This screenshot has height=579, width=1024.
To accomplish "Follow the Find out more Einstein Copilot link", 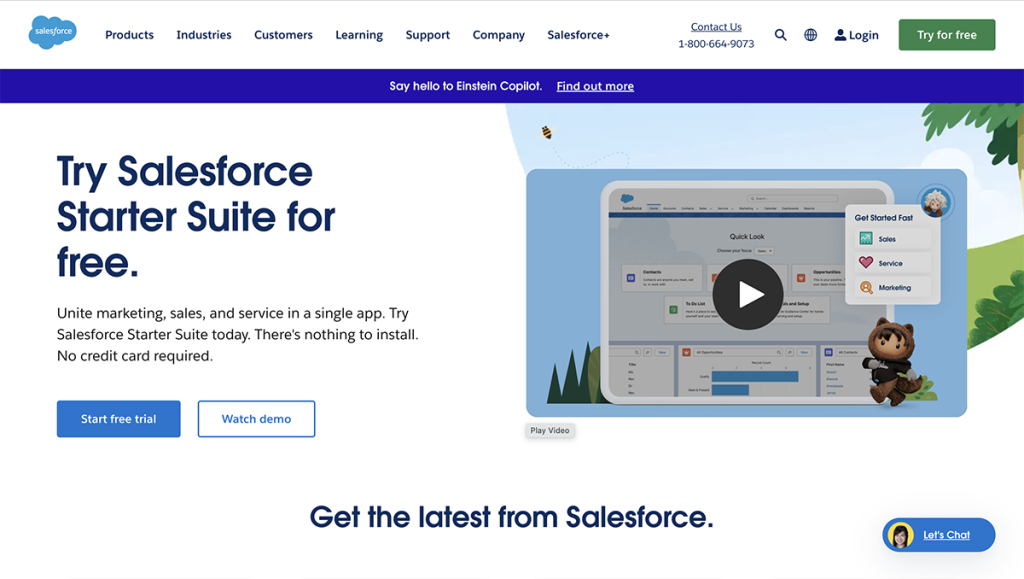I will pos(595,86).
